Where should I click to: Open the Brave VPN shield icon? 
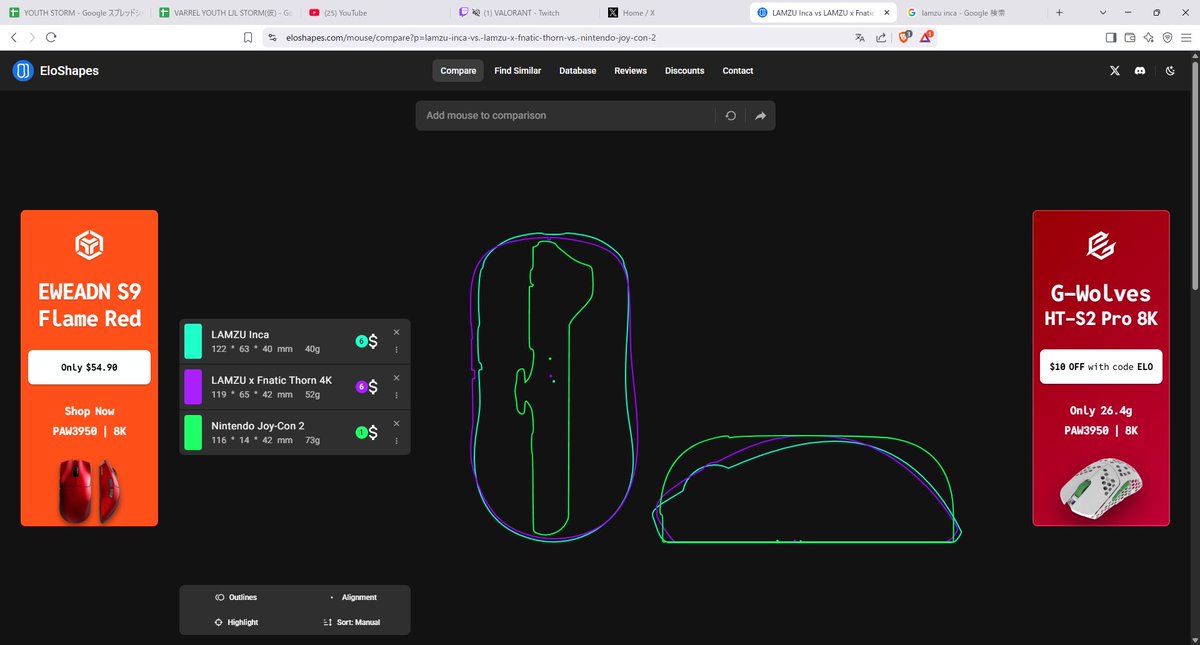1167,37
